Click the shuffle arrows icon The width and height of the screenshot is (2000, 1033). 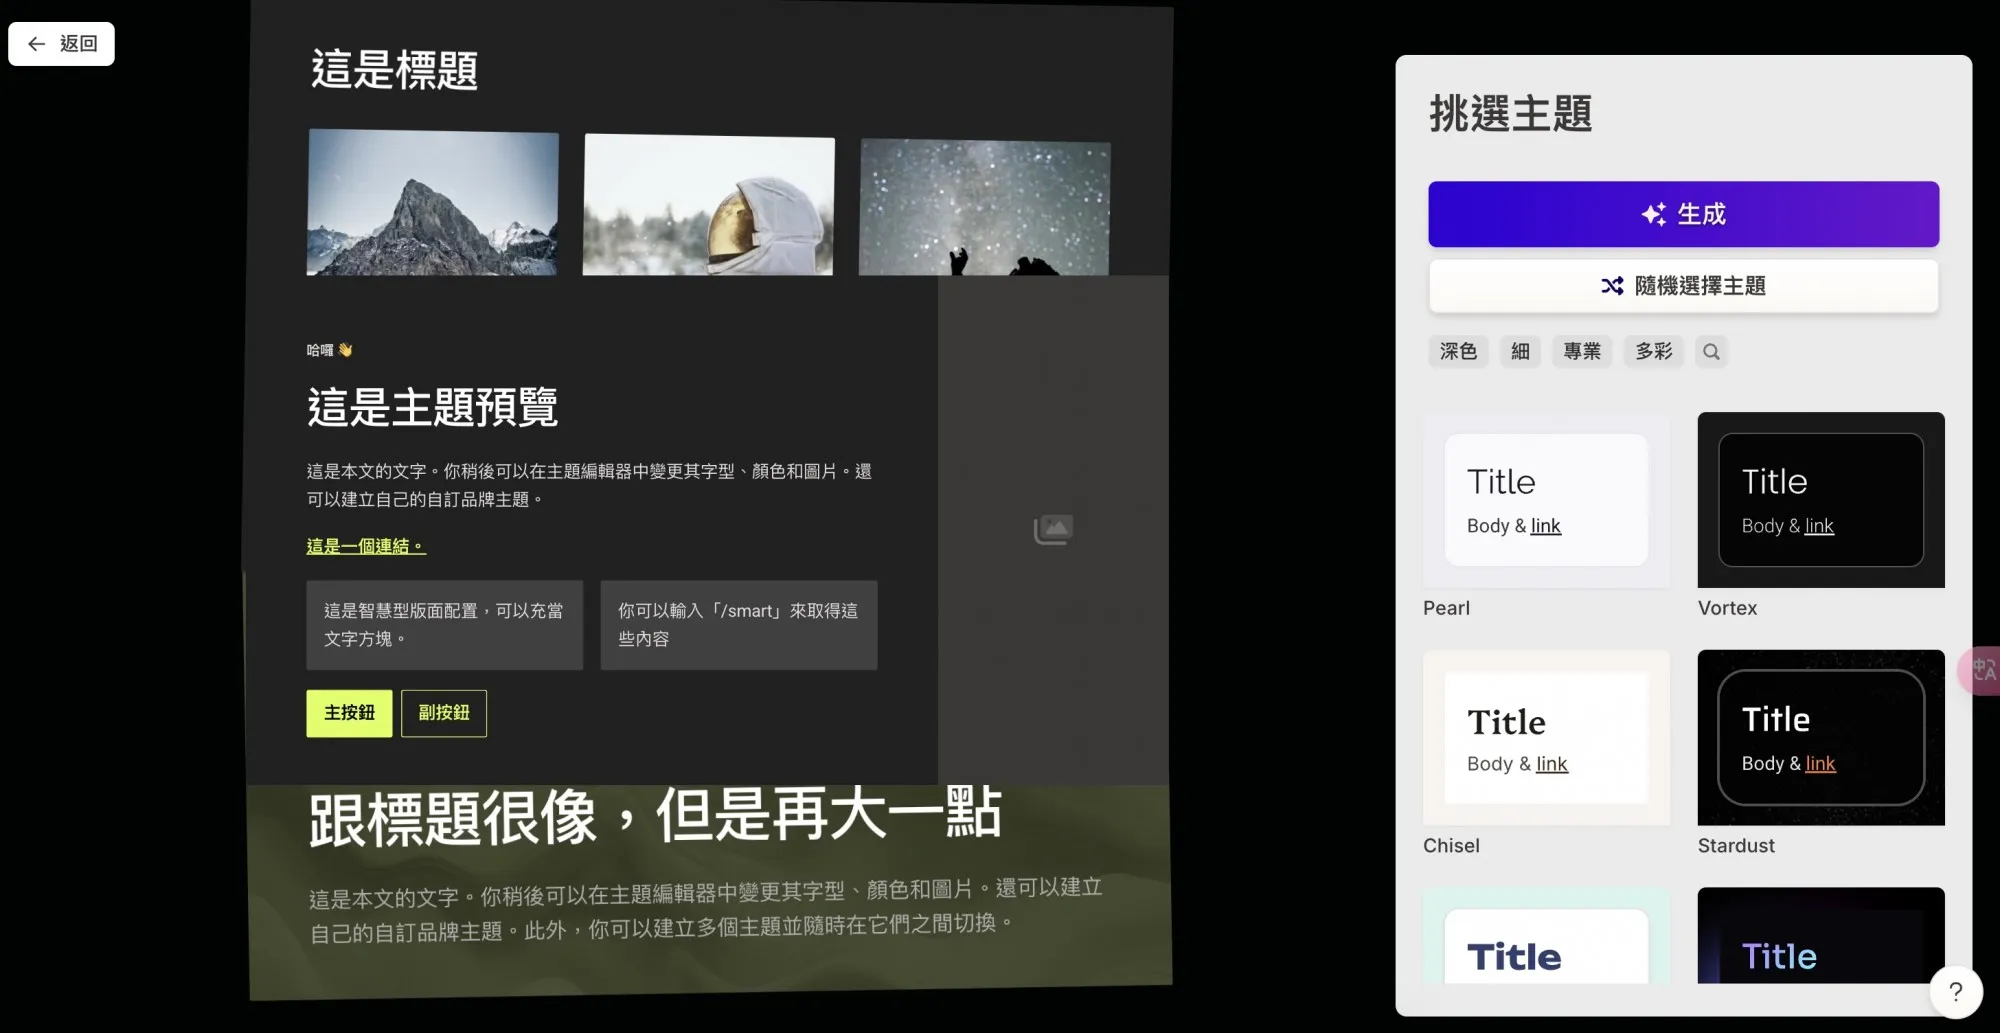tap(1612, 286)
